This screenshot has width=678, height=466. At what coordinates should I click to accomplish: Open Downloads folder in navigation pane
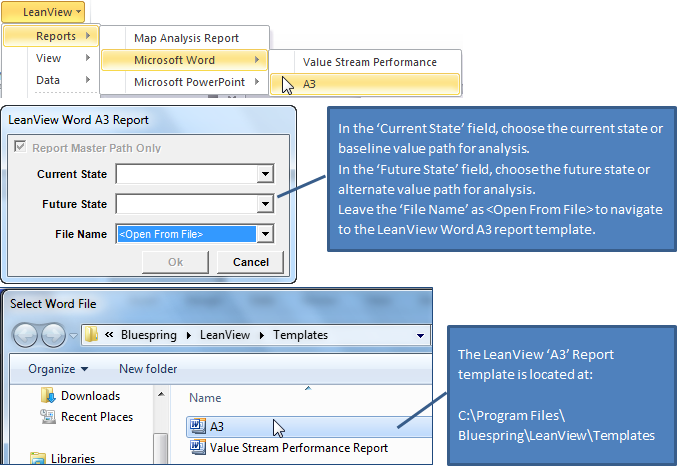pyautogui.click(x=90, y=396)
